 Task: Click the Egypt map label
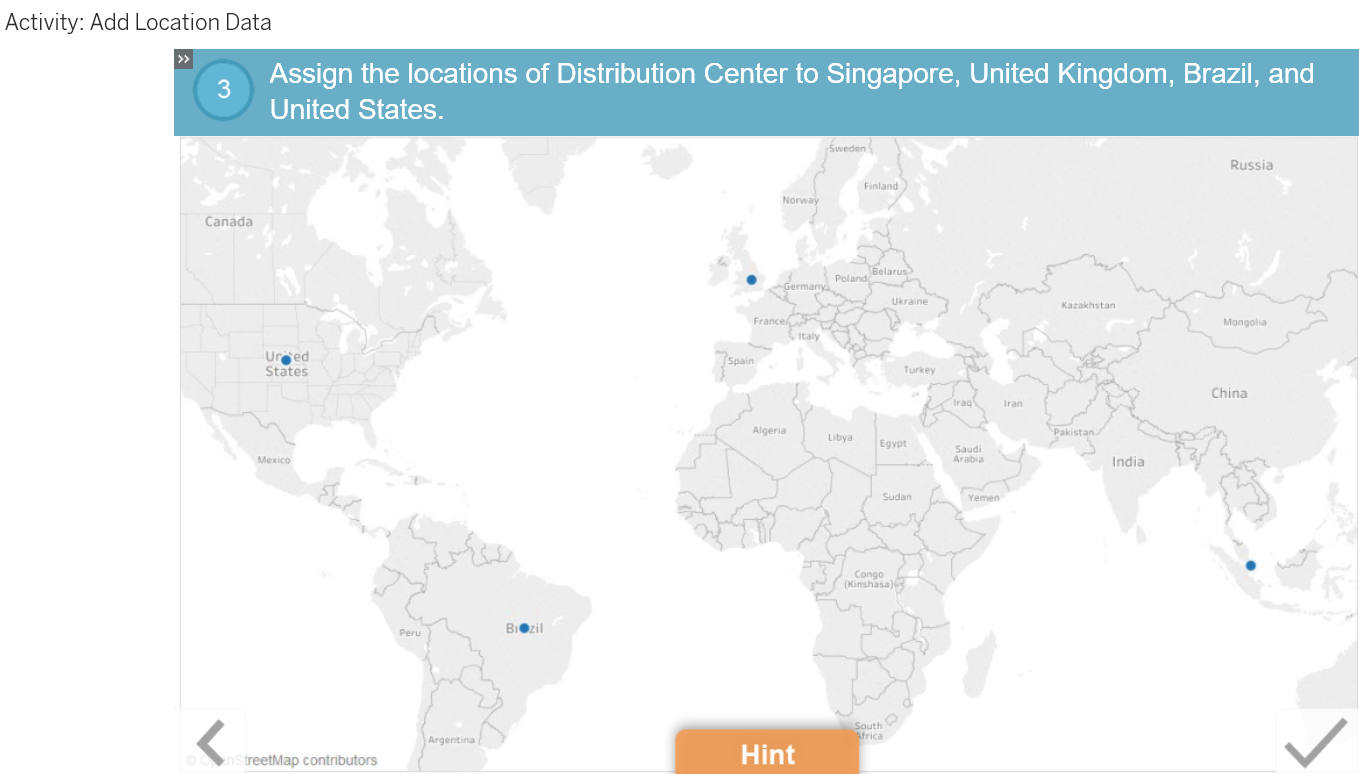pyautogui.click(x=893, y=444)
